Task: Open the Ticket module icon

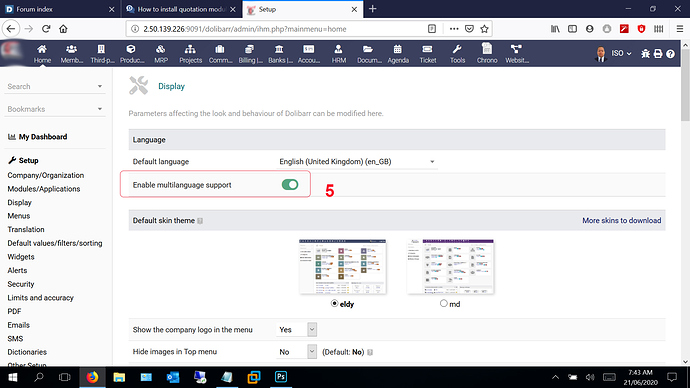Action: click(427, 49)
